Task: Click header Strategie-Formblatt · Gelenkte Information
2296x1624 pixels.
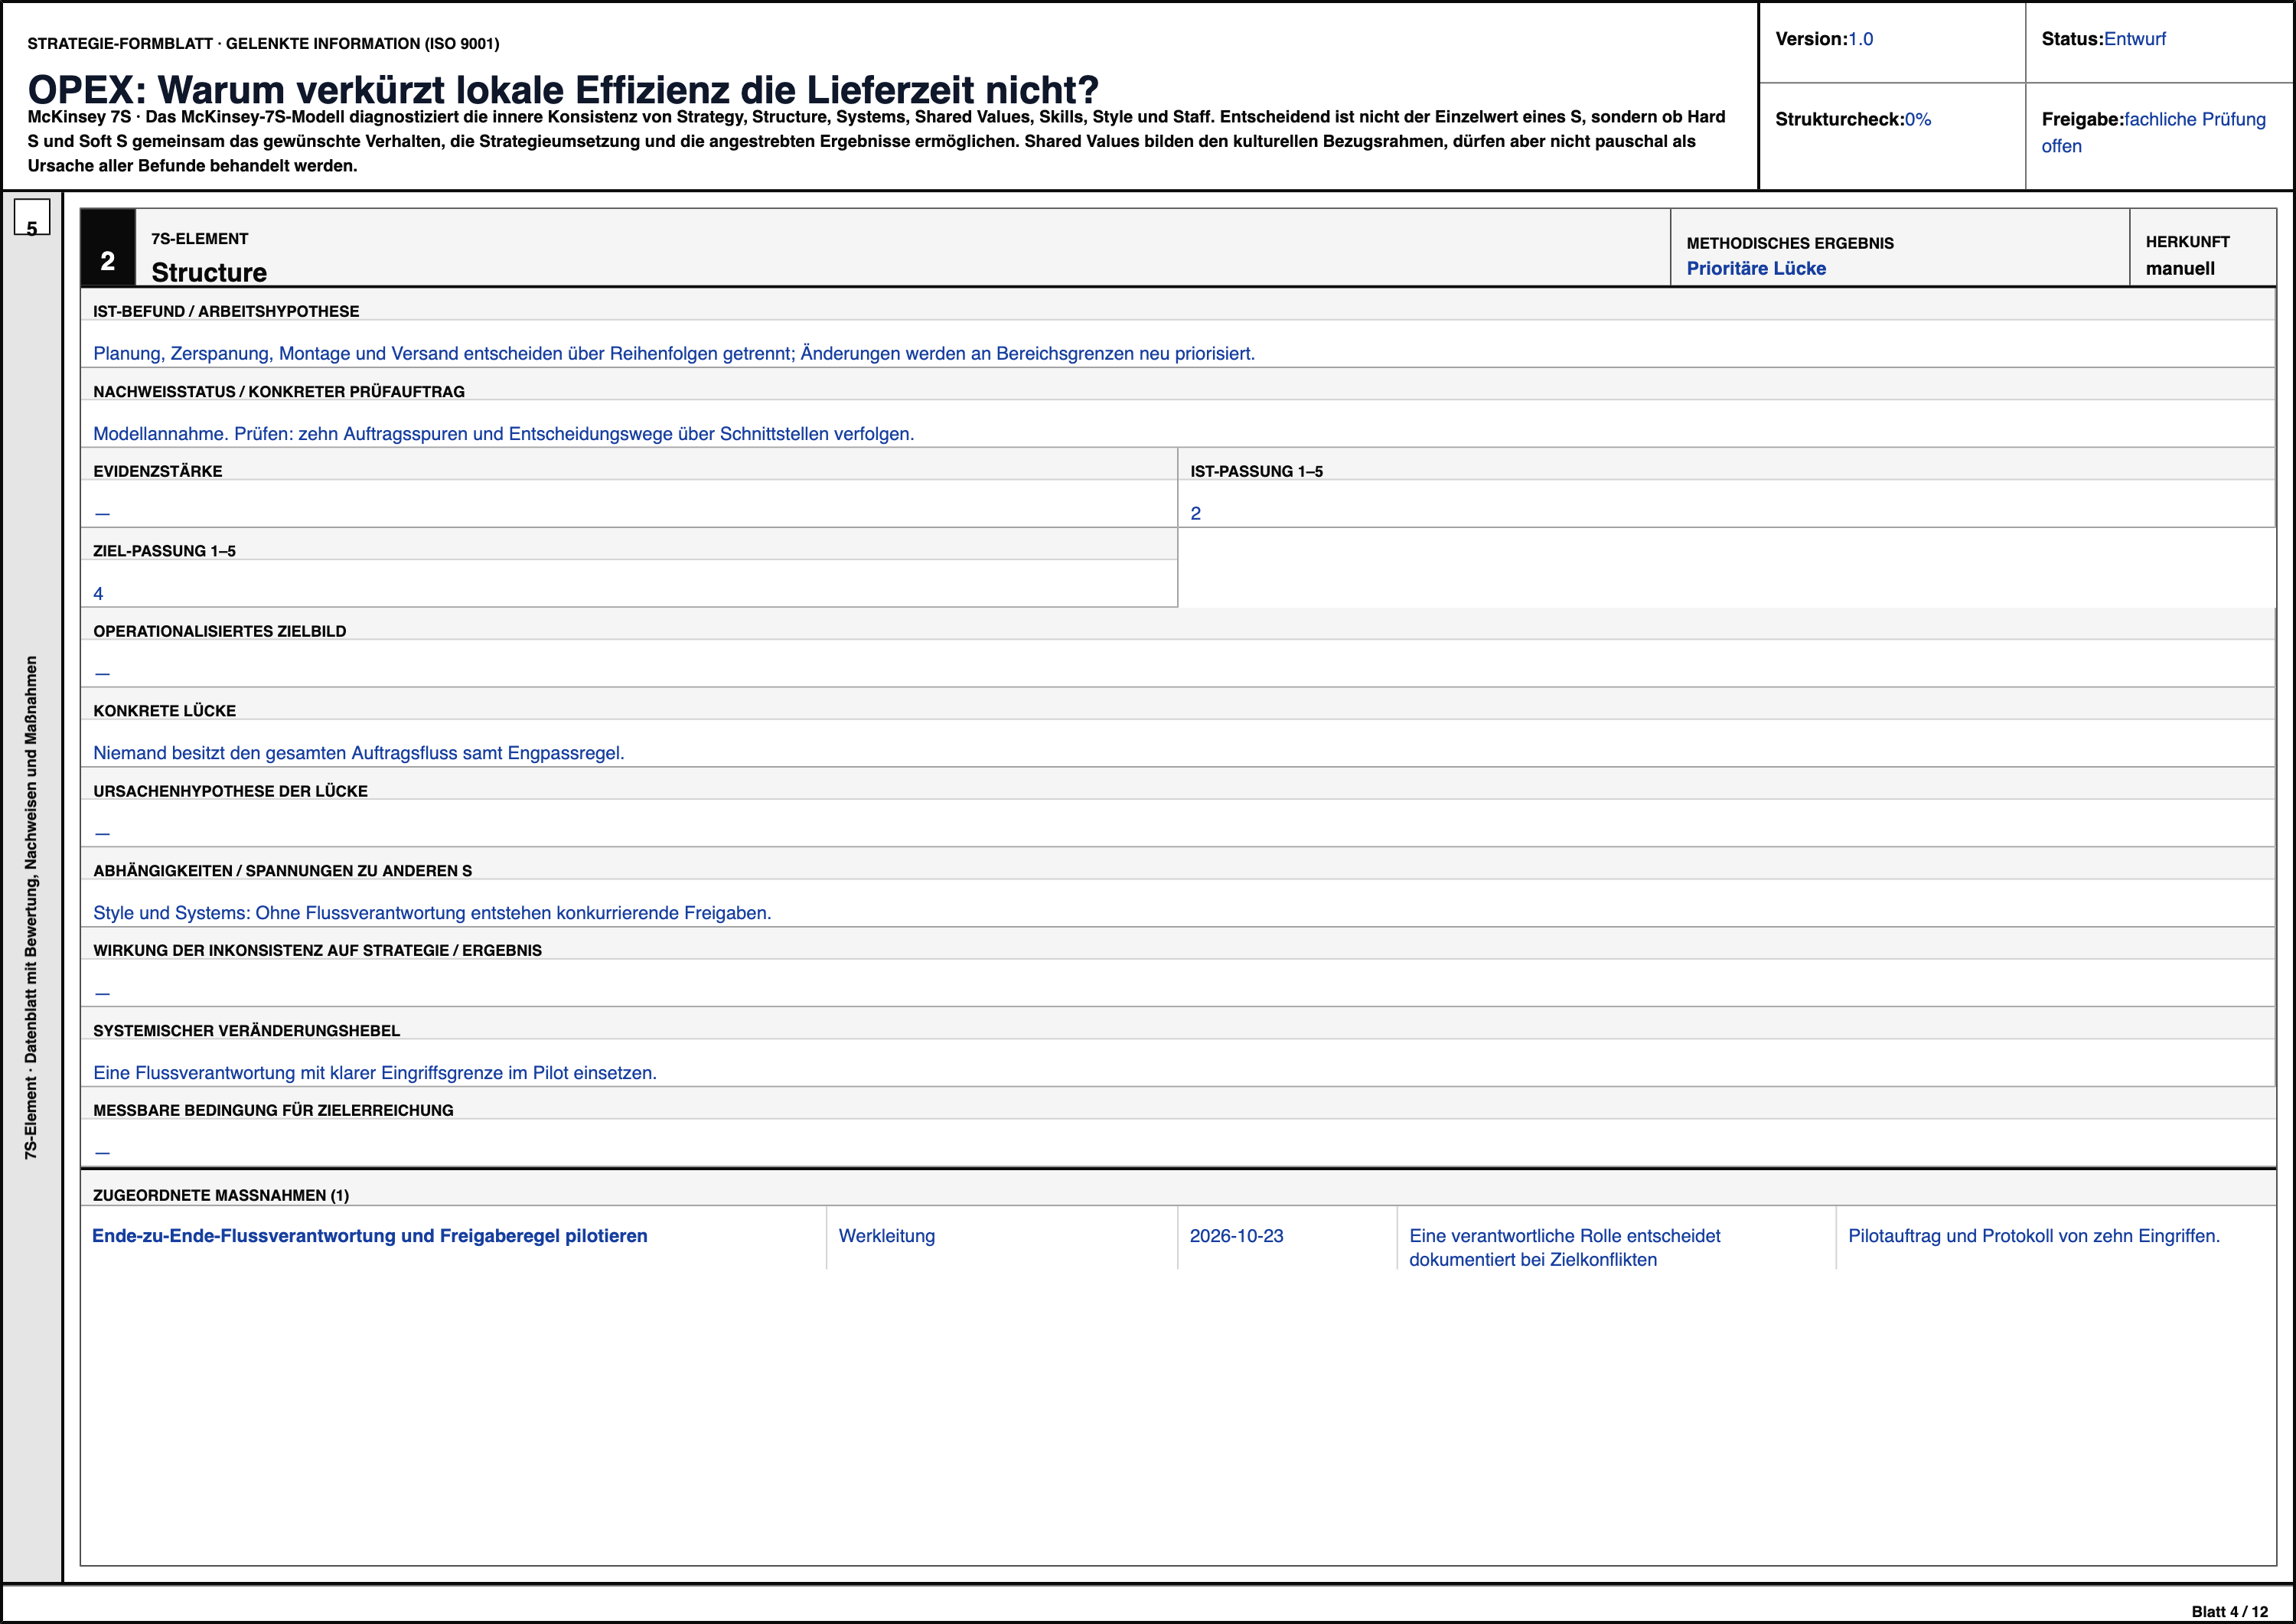Action: [x=264, y=43]
